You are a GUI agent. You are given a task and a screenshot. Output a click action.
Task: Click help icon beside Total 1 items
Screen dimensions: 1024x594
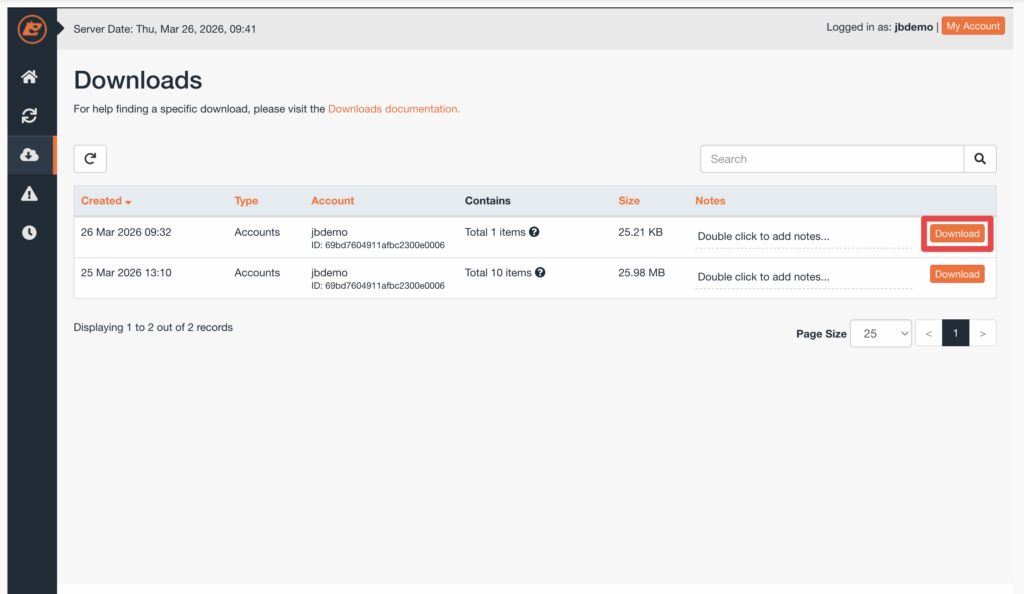pos(534,232)
